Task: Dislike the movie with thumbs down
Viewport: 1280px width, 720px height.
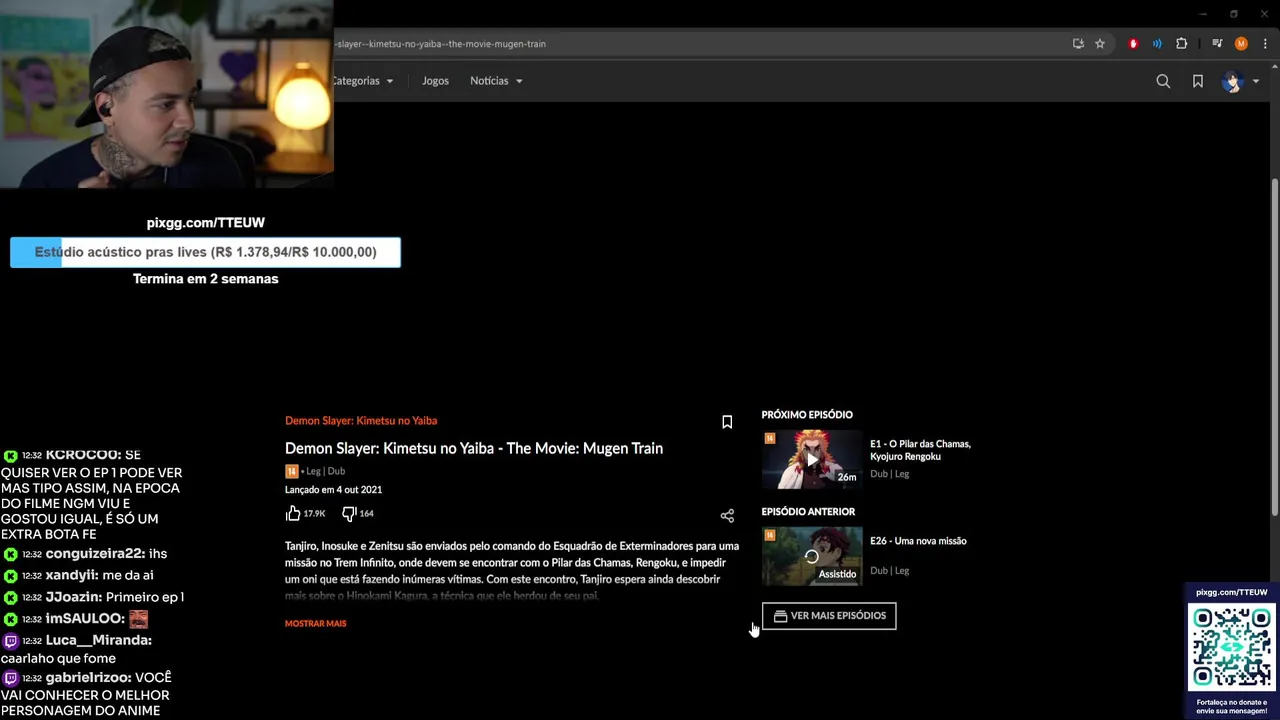Action: click(349, 513)
